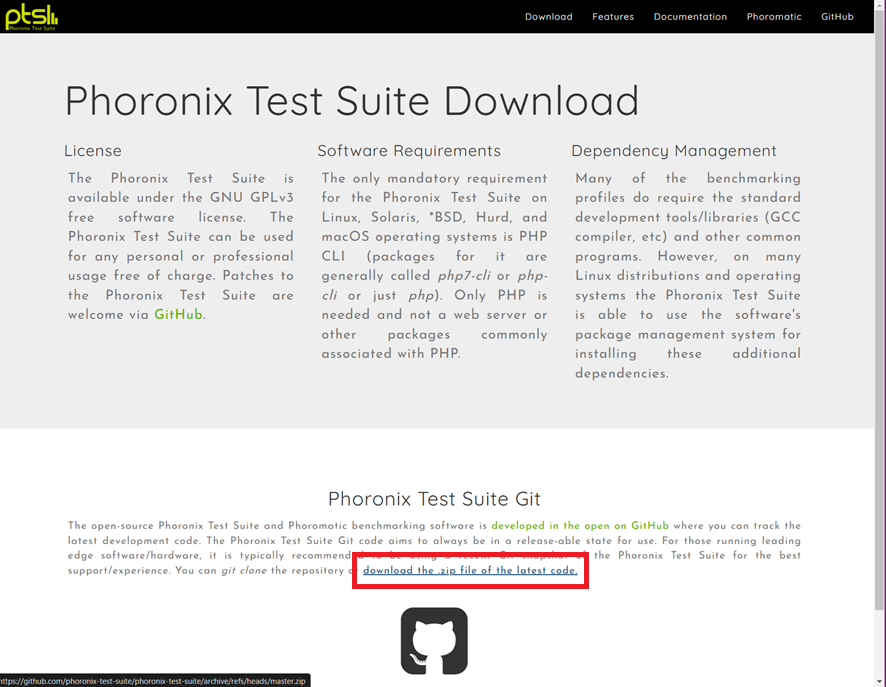Click the PTS Phoronix Test Suite logo

32,17
